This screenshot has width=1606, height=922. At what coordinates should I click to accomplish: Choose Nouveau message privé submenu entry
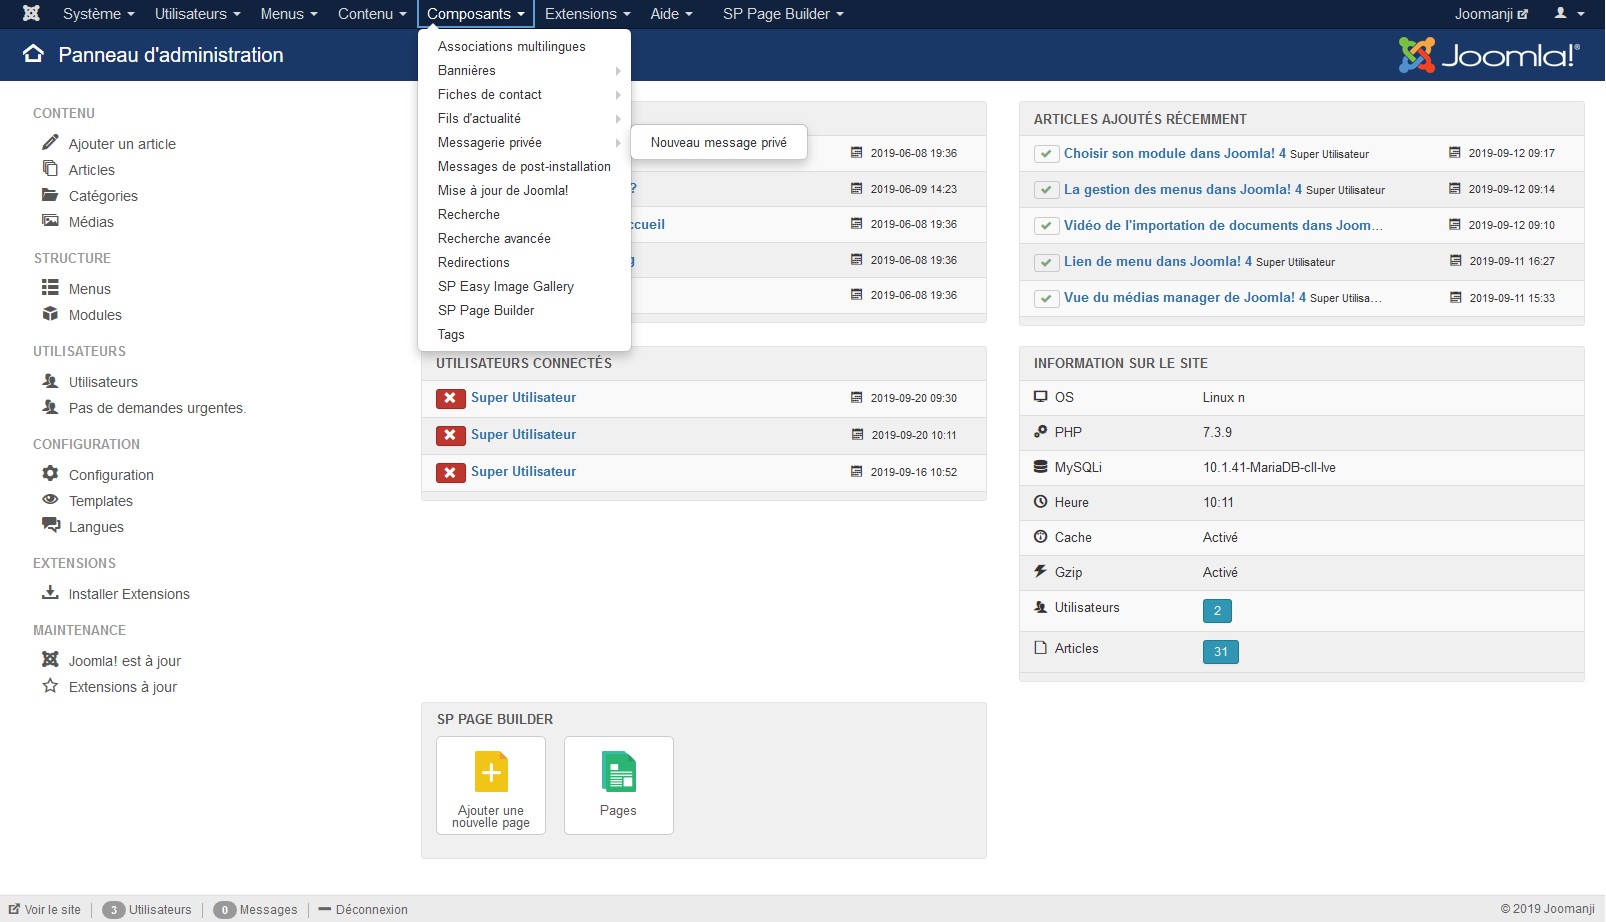point(719,142)
